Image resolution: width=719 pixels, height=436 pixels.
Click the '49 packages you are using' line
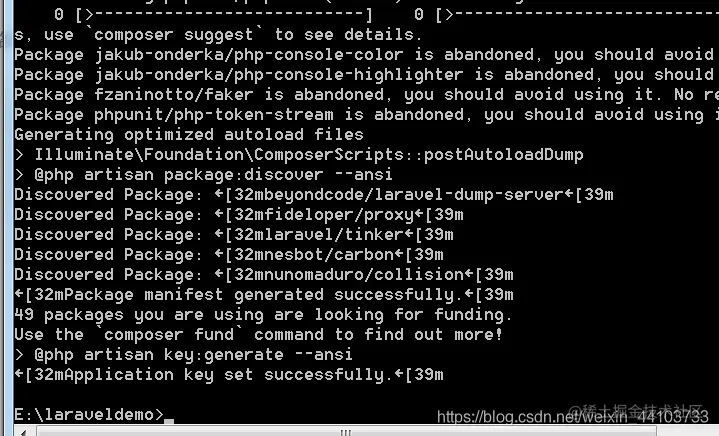point(263,315)
